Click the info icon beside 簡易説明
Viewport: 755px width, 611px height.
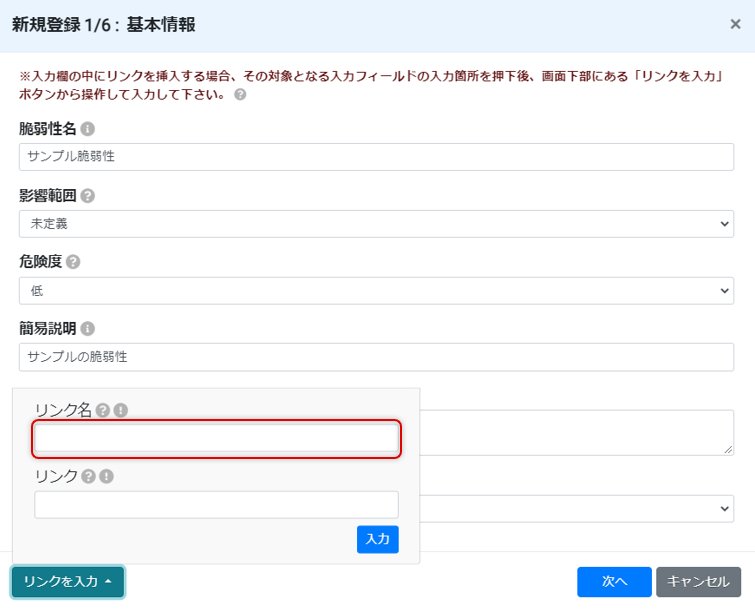coord(88,329)
